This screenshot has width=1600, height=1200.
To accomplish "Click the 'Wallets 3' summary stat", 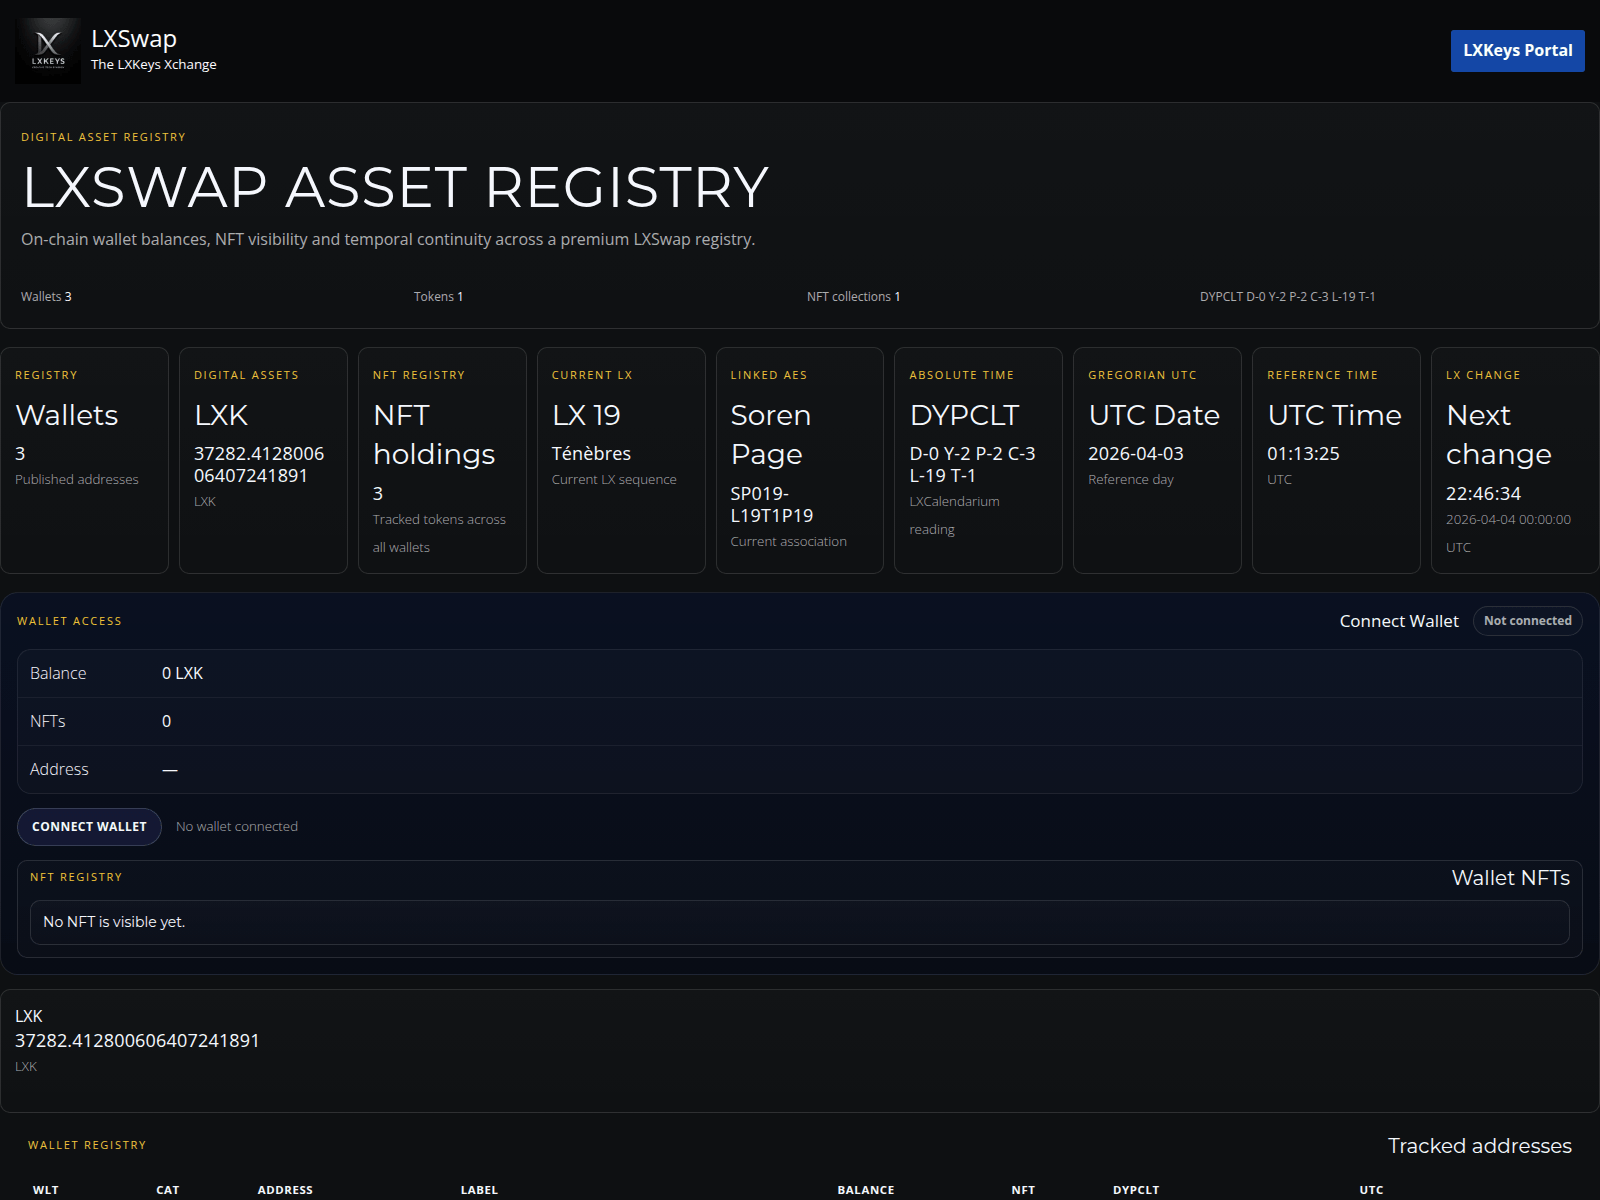I will (x=46, y=297).
